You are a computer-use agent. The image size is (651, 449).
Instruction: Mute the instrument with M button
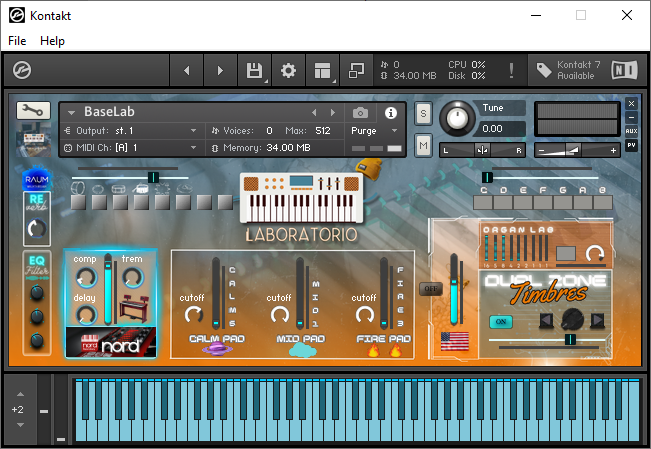(423, 145)
